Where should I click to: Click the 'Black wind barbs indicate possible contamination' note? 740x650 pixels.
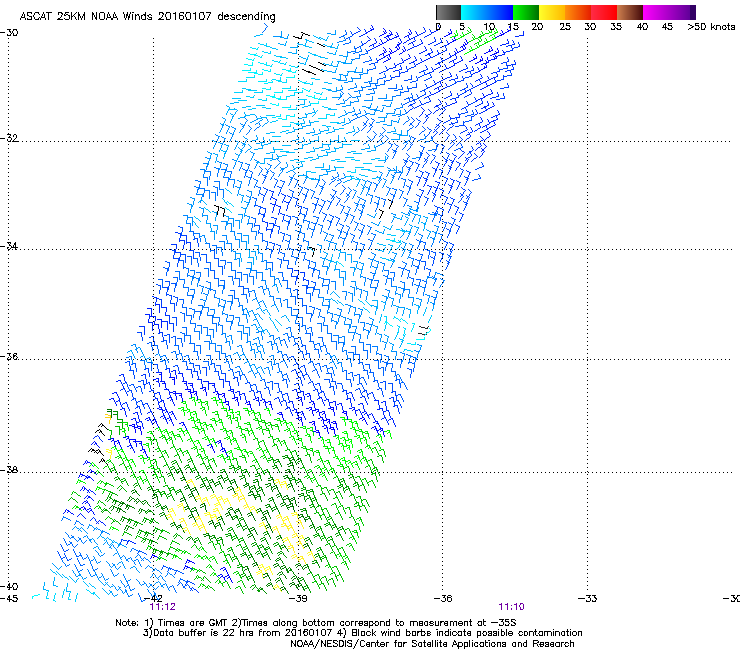coord(466,633)
